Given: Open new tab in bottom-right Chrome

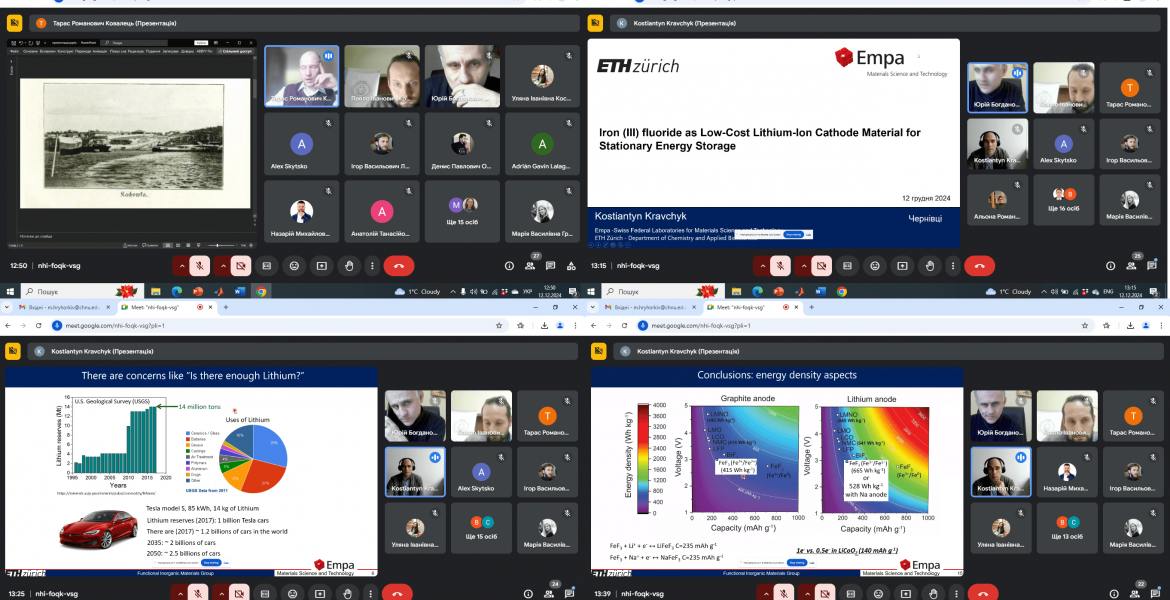Looking at the screenshot, I should [x=812, y=307].
